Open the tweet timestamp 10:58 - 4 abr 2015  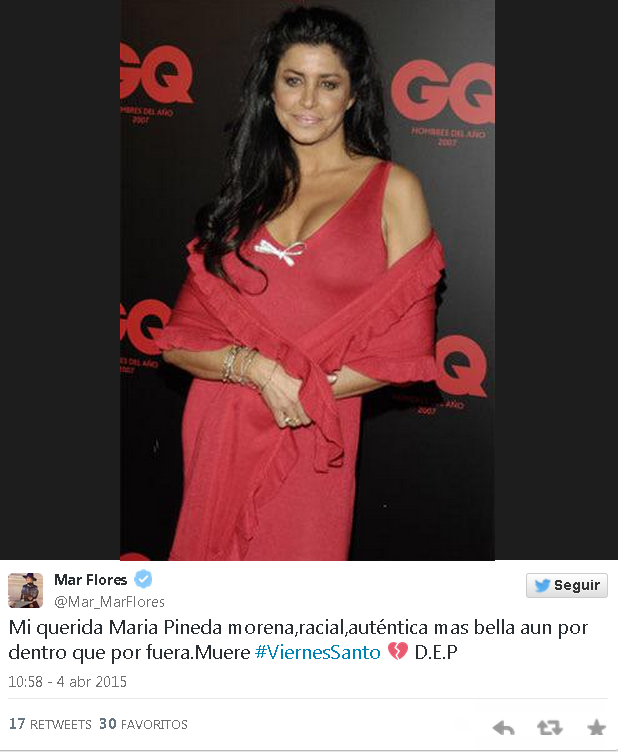[x=68, y=682]
